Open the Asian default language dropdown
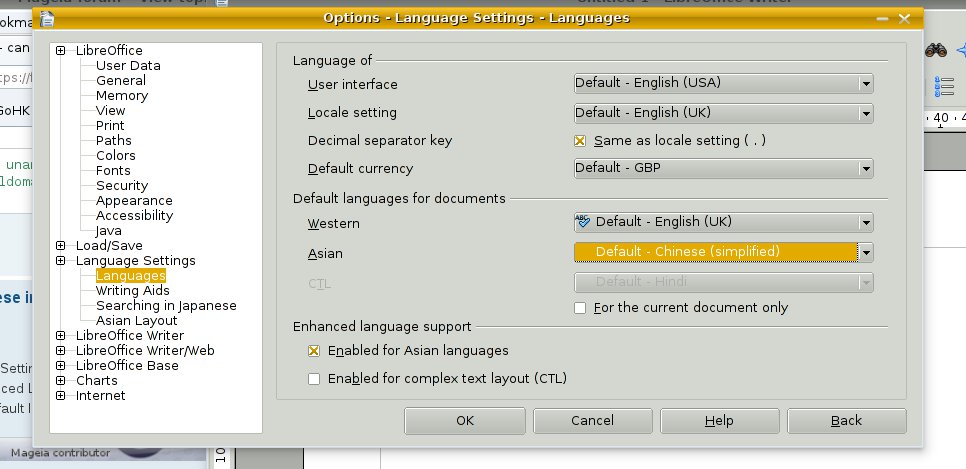The height and width of the screenshot is (469, 966). 723,252
